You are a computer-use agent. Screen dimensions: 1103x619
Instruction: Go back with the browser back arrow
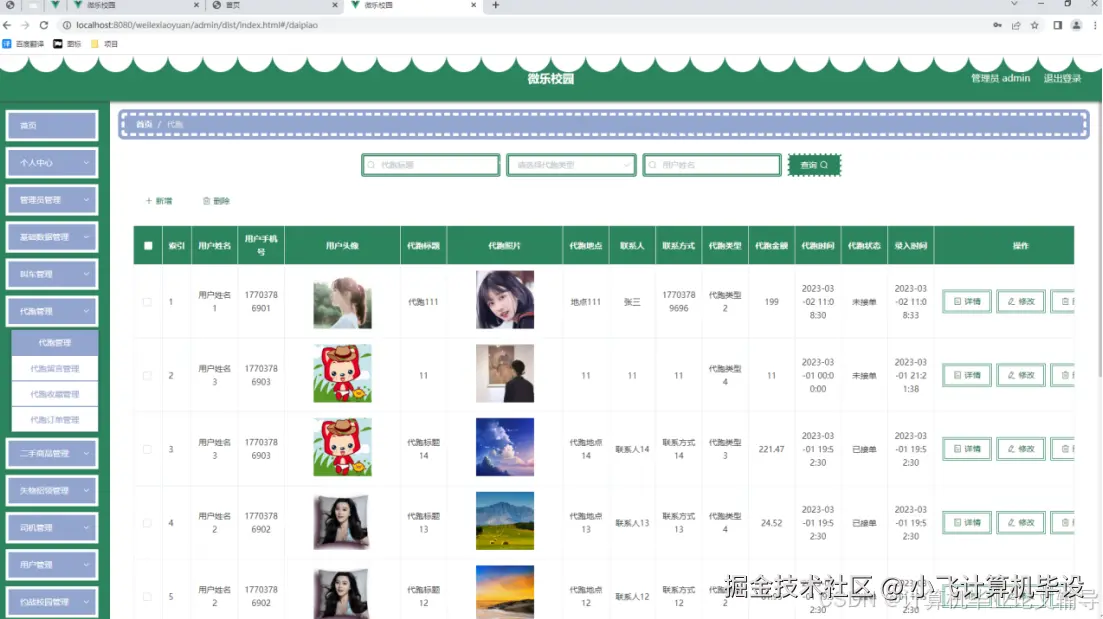click(8, 25)
